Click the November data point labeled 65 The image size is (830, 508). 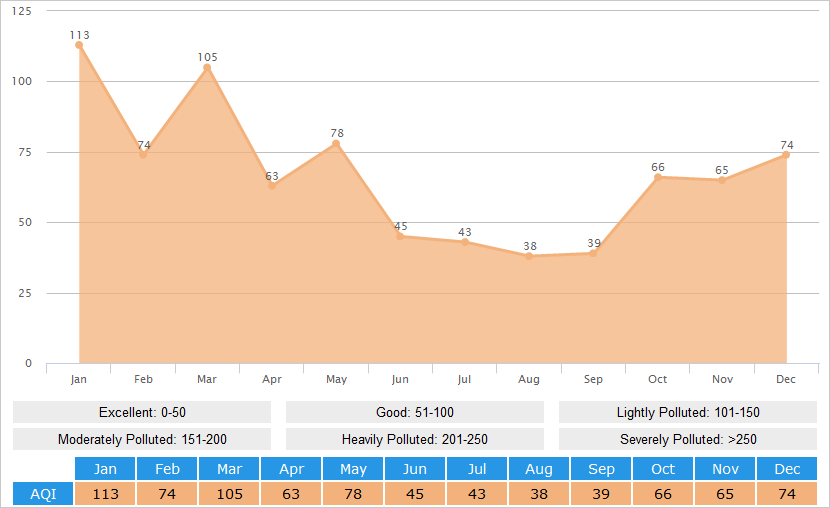pos(722,180)
